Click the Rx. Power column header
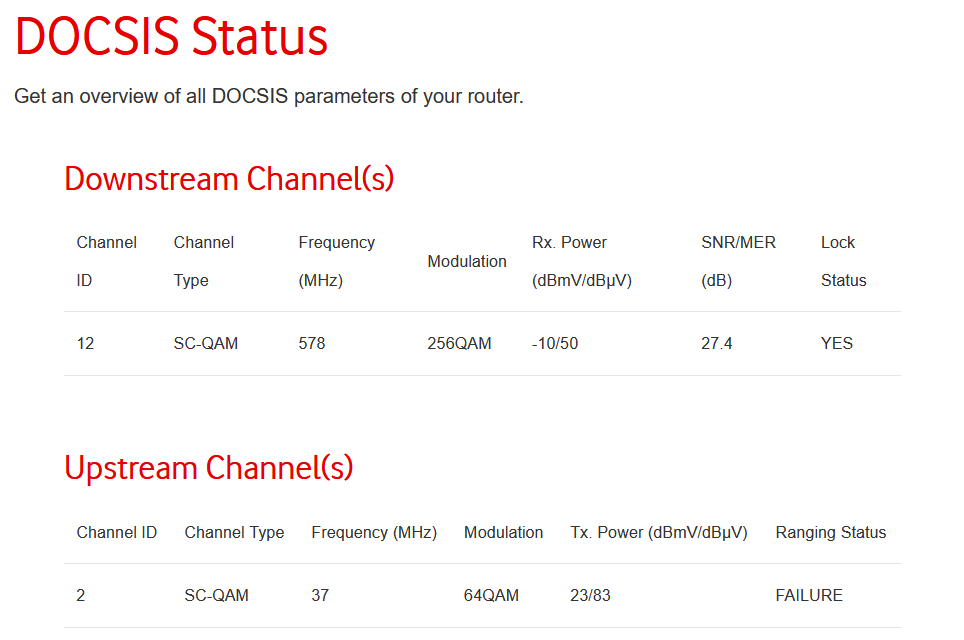This screenshot has height=640, width=964. tap(582, 261)
